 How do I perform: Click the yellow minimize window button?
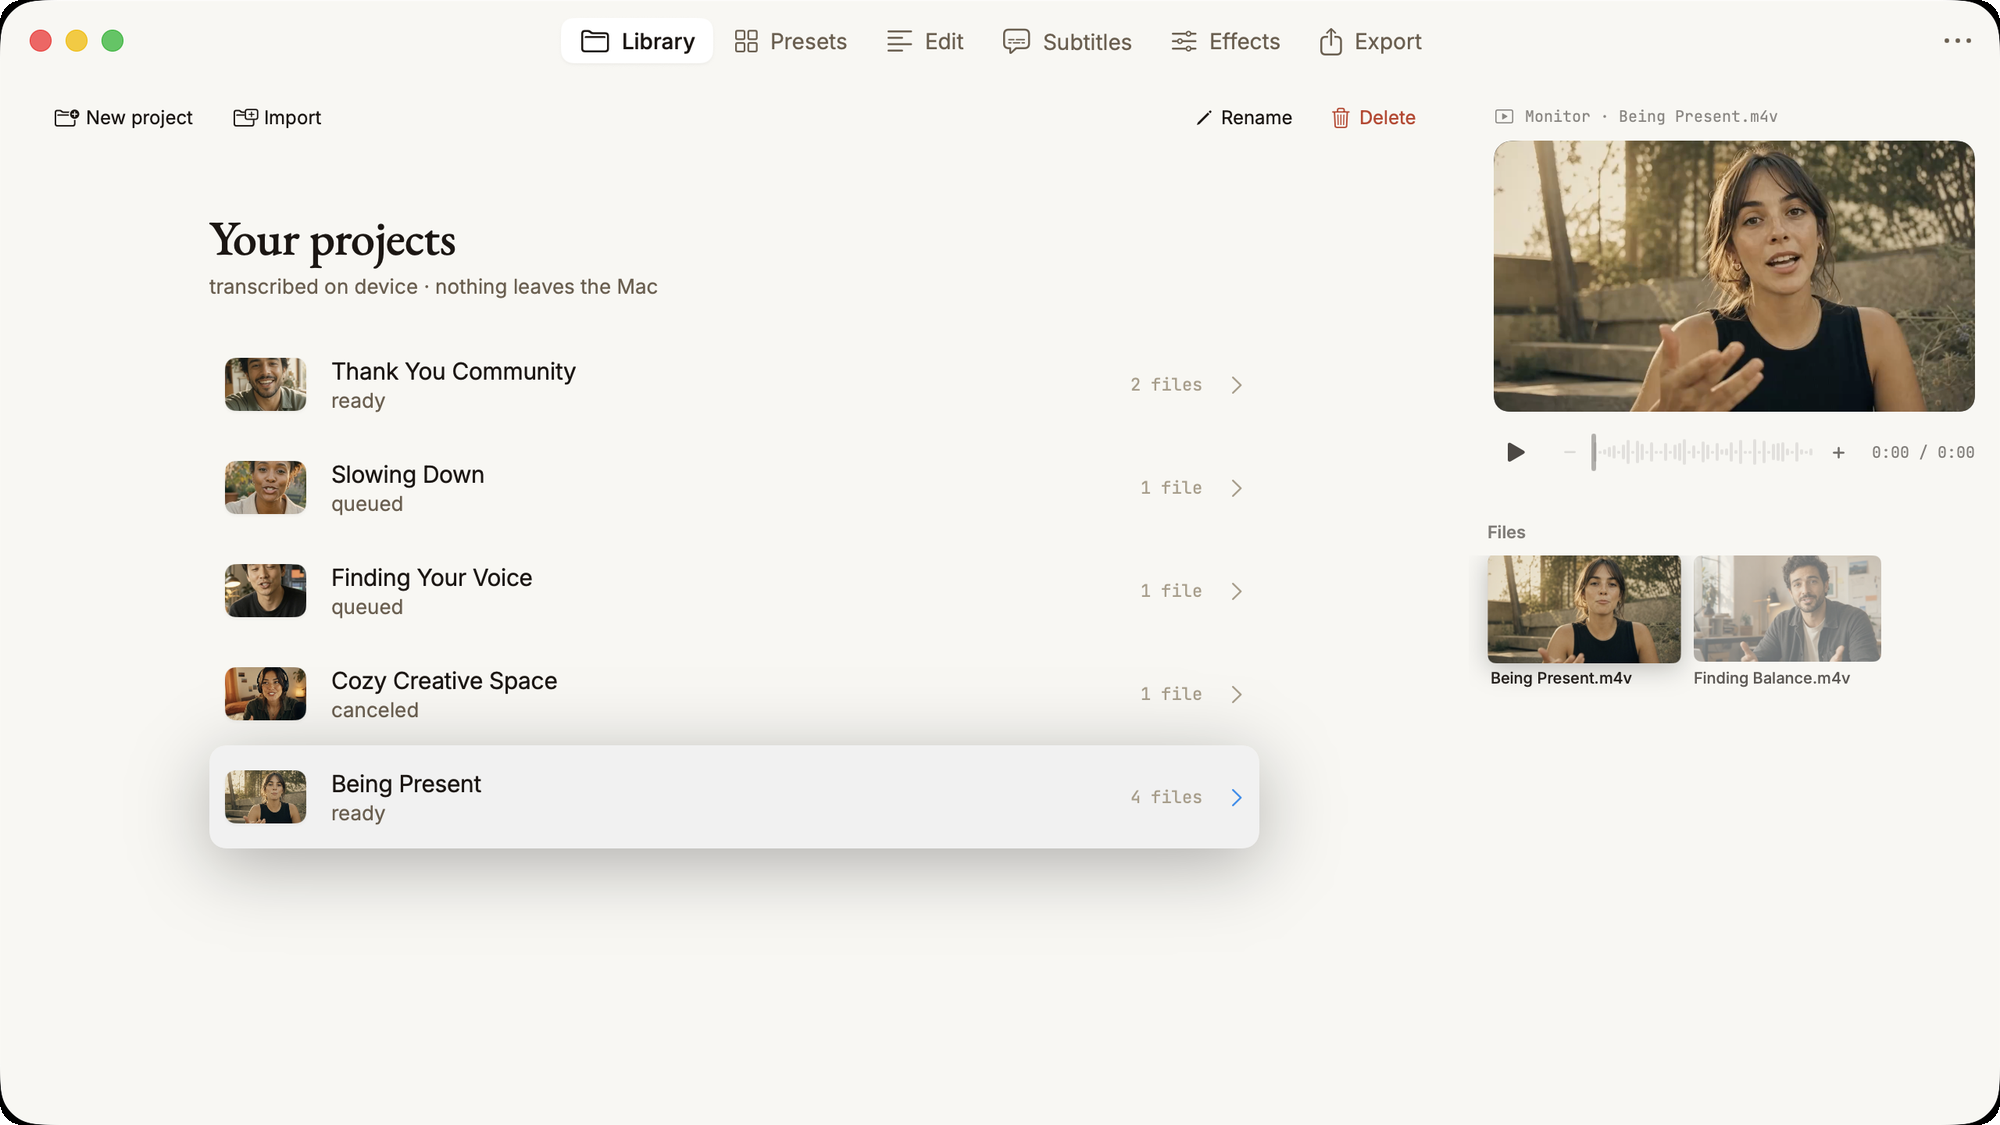(77, 41)
